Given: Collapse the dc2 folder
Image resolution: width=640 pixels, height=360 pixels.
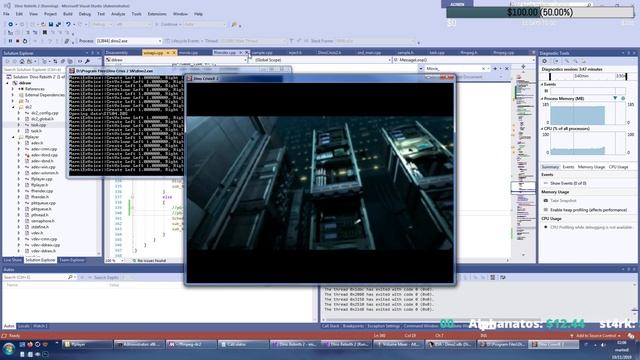Looking at the screenshot, I should tap(13, 107).
